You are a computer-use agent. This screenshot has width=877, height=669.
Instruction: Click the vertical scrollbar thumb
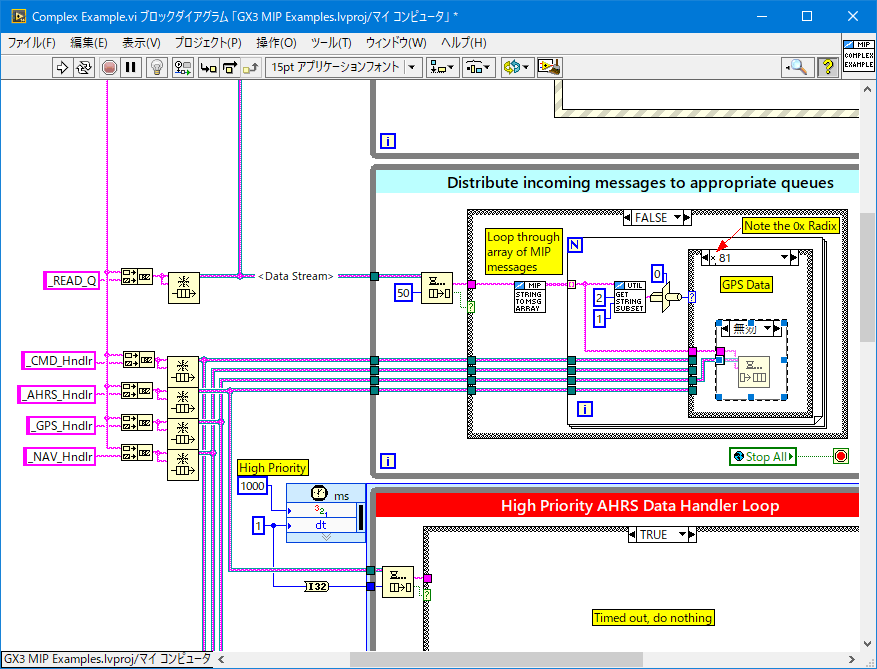(867, 277)
